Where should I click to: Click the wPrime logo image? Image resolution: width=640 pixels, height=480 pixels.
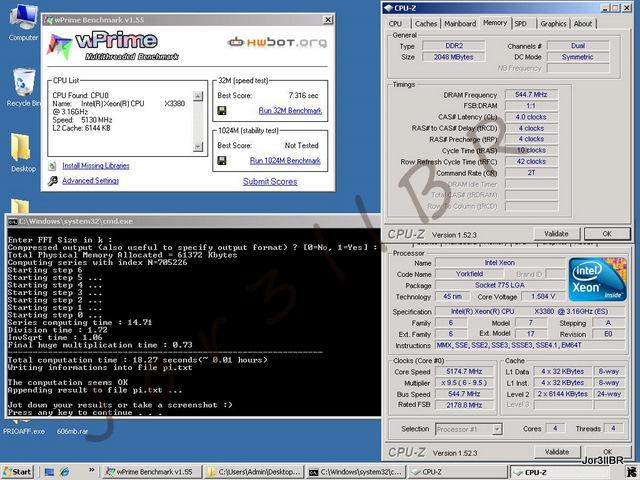pos(113,46)
